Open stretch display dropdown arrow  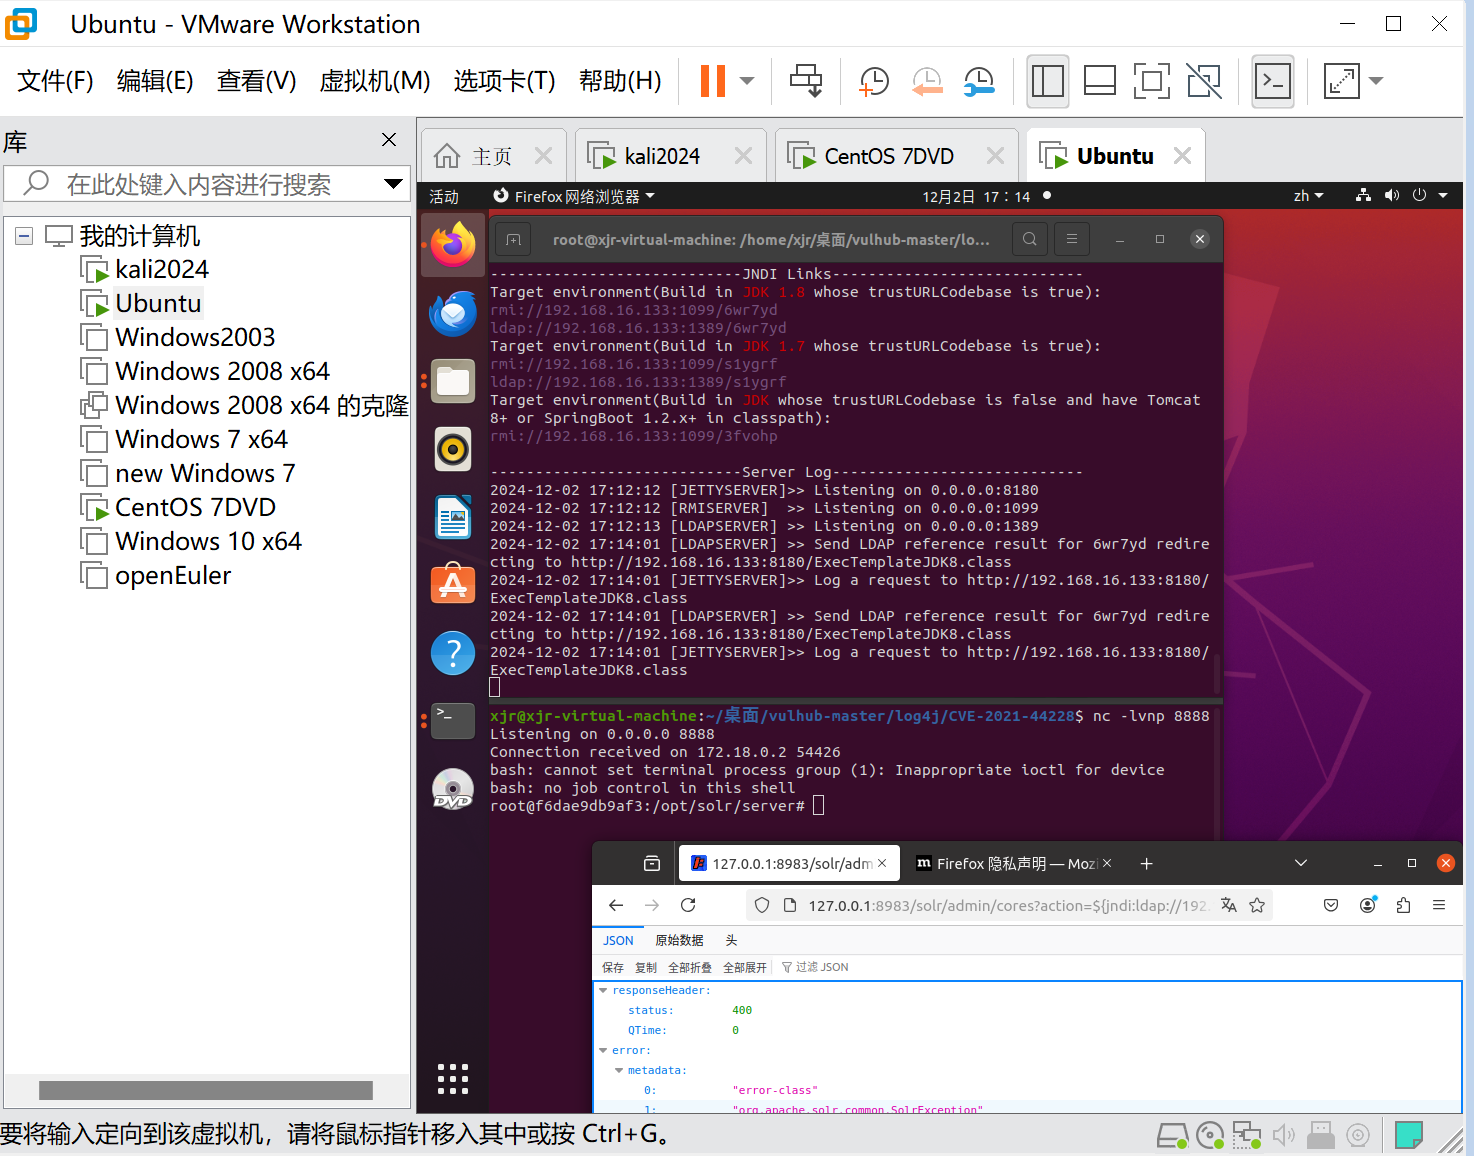[x=1376, y=81]
